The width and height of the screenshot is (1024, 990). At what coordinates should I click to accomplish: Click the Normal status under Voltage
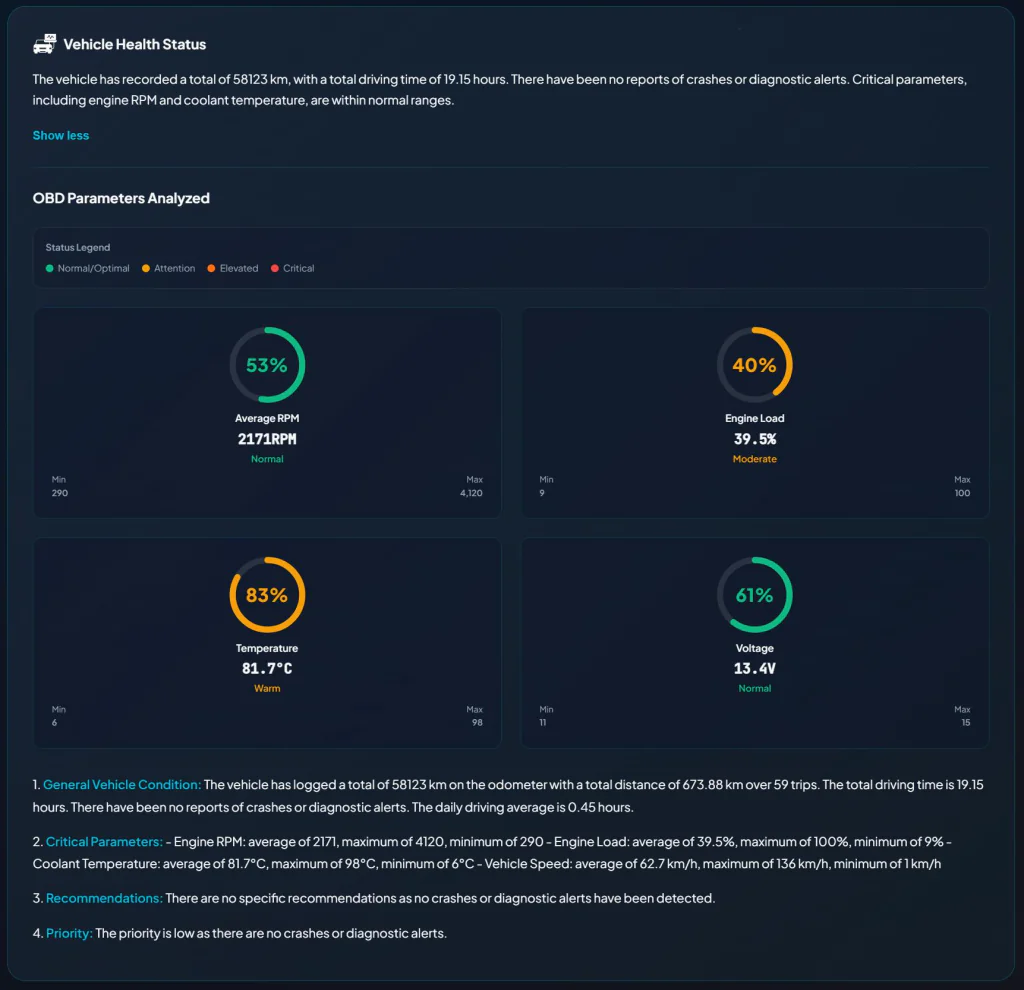click(754, 688)
